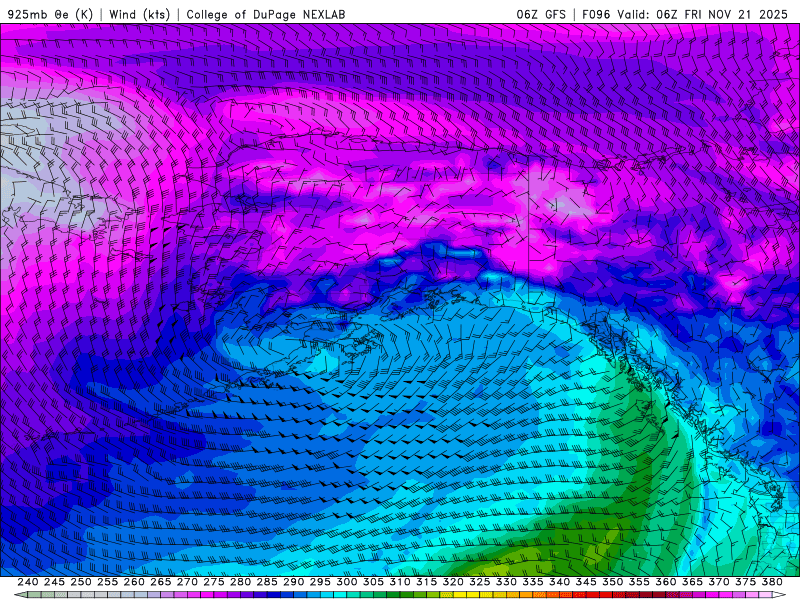Click the 280 legend value
This screenshot has height=600, width=800.
240,582
